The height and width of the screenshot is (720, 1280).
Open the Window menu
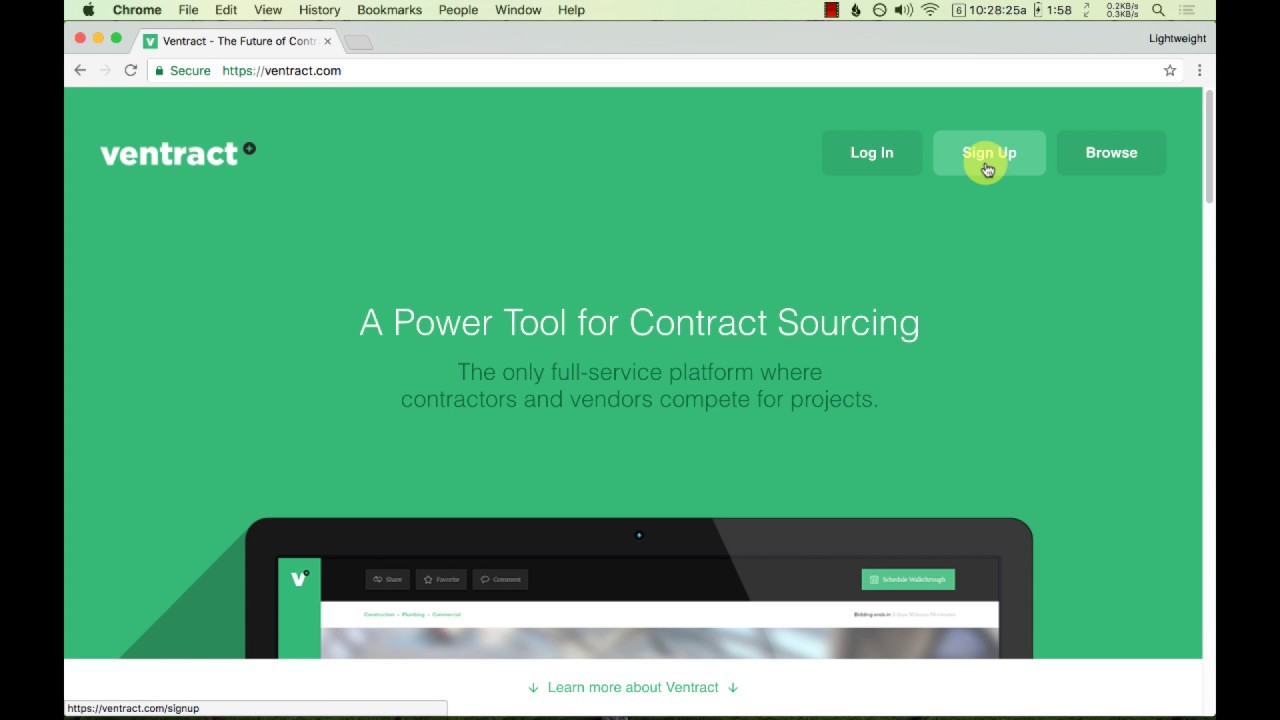click(518, 10)
